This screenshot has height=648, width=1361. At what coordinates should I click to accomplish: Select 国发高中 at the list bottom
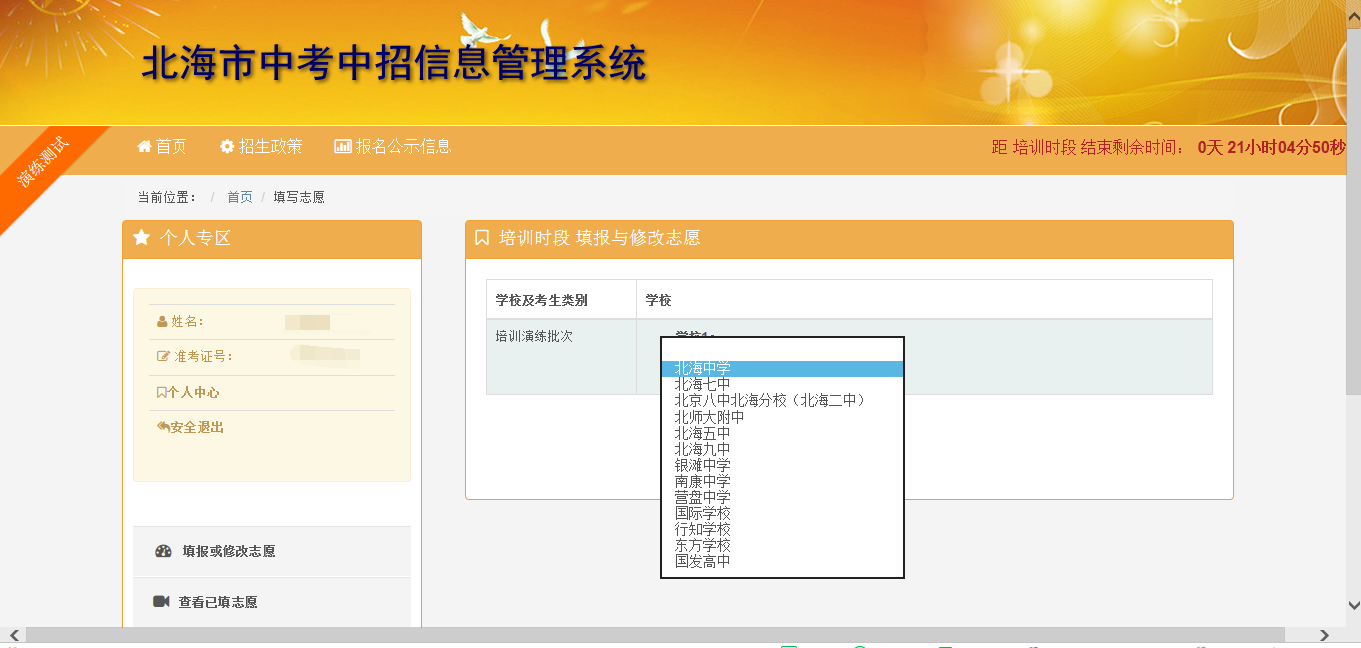(702, 561)
